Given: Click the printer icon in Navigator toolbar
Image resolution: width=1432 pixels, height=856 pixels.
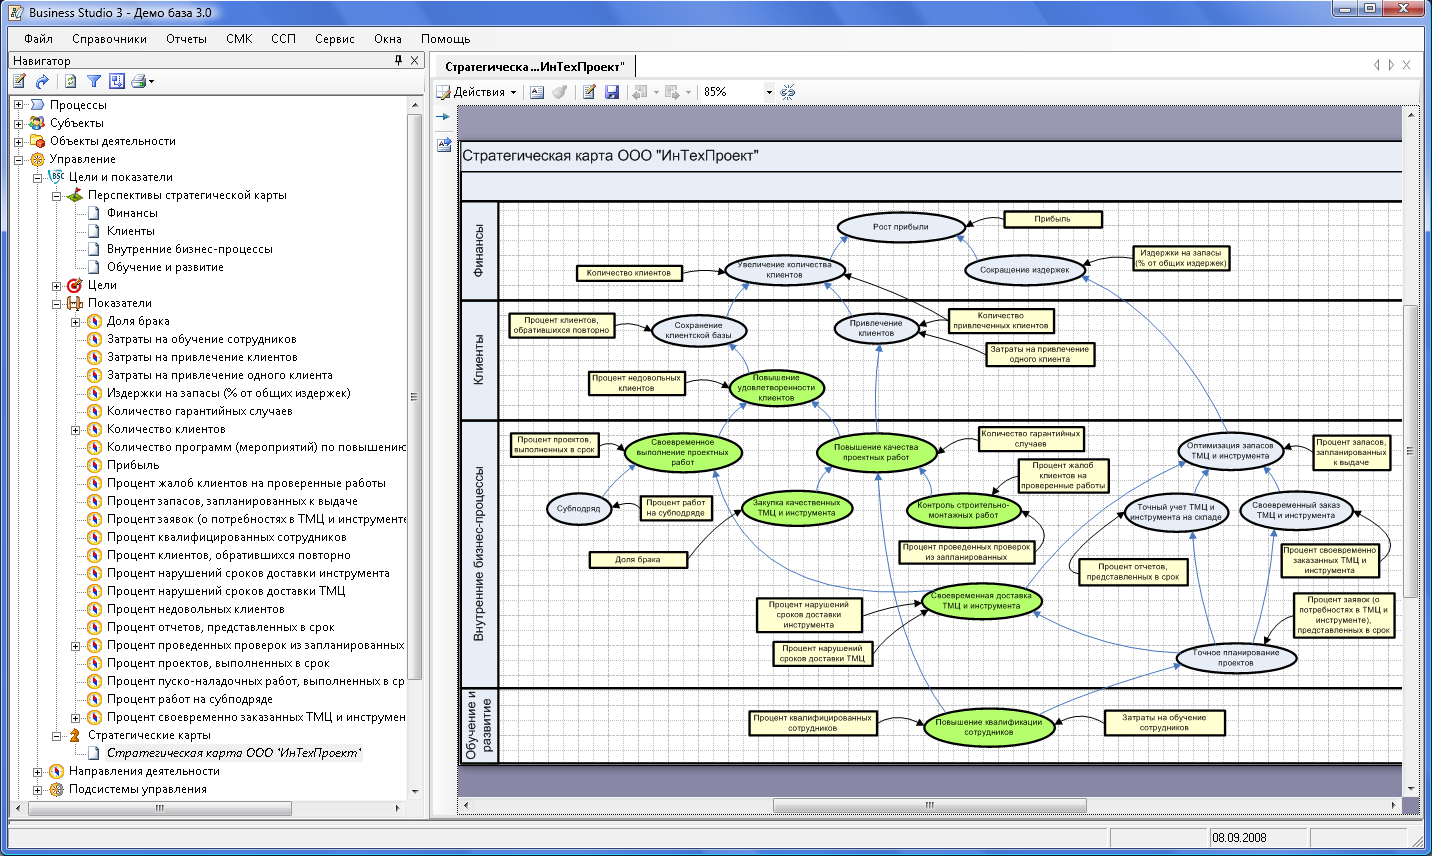Looking at the screenshot, I should coord(138,81).
